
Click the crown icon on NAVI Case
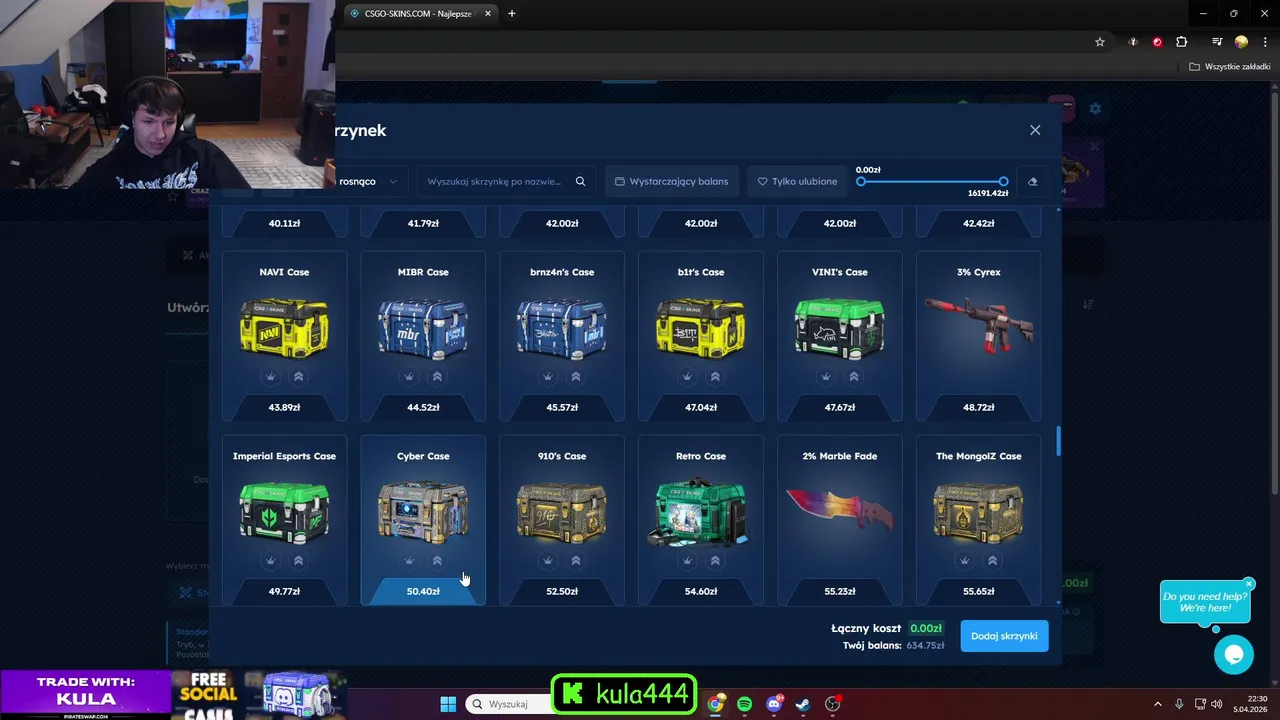pos(270,377)
